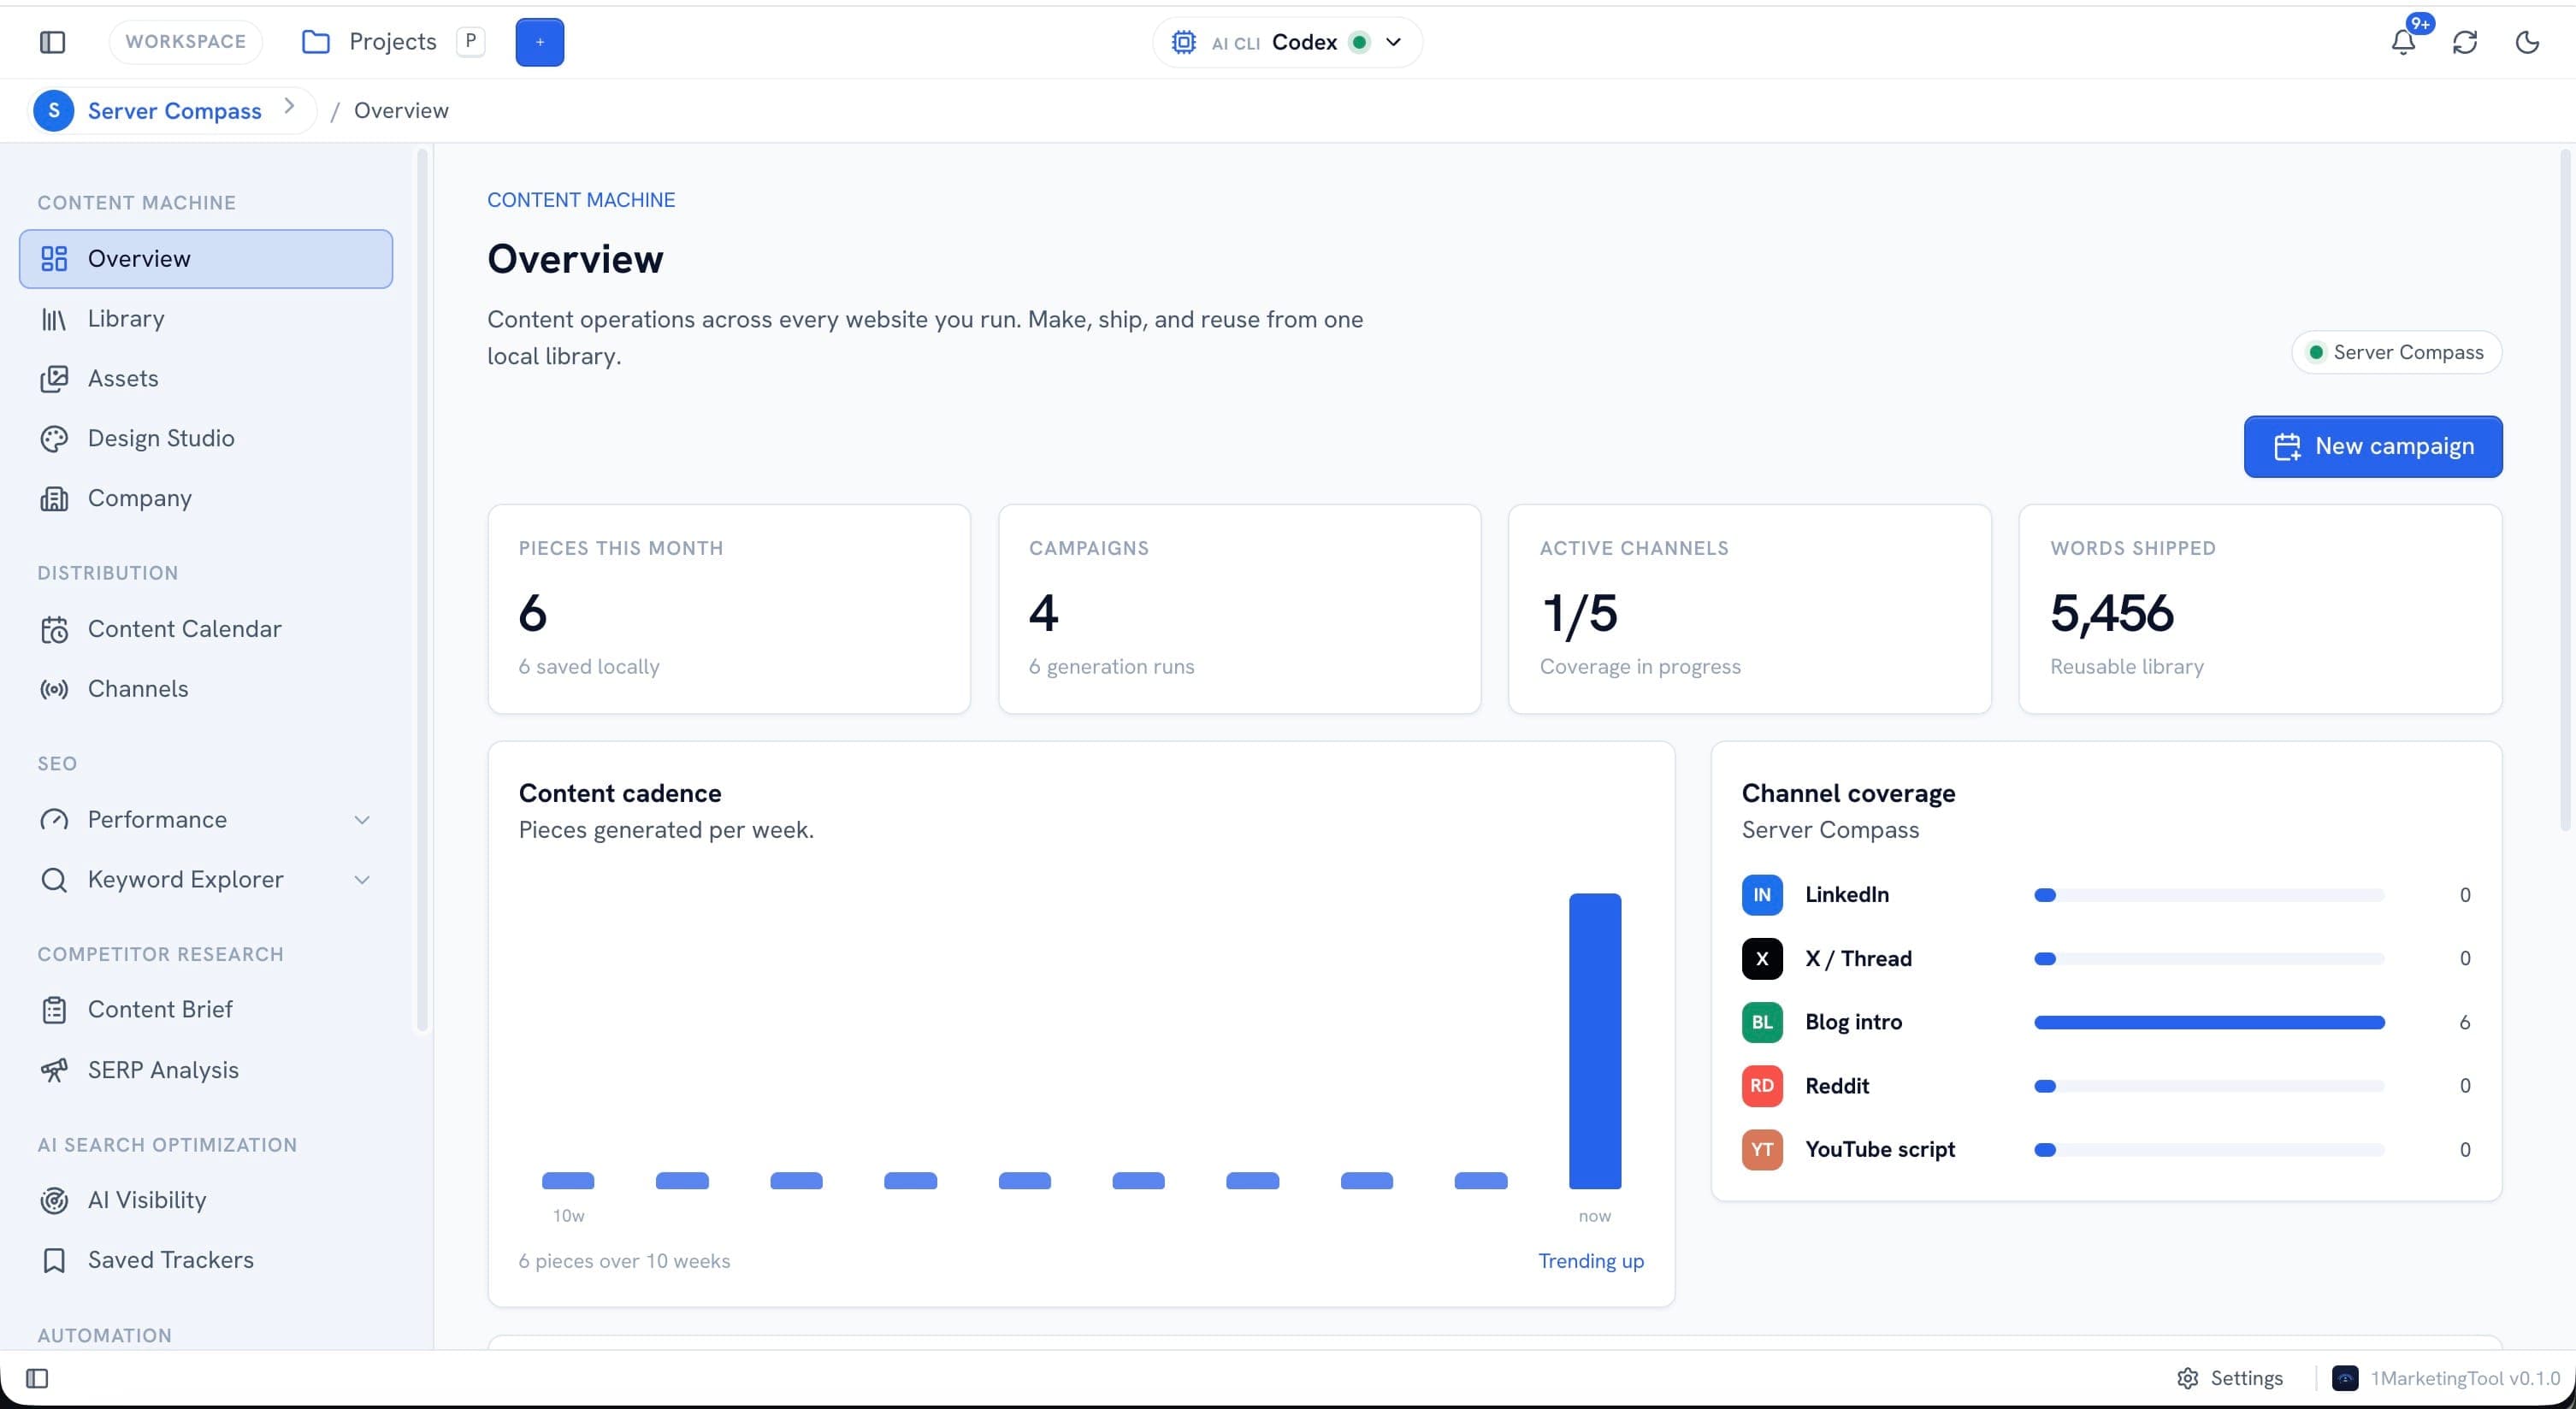Click the New campaign button
2576x1409 pixels.
tap(2373, 446)
